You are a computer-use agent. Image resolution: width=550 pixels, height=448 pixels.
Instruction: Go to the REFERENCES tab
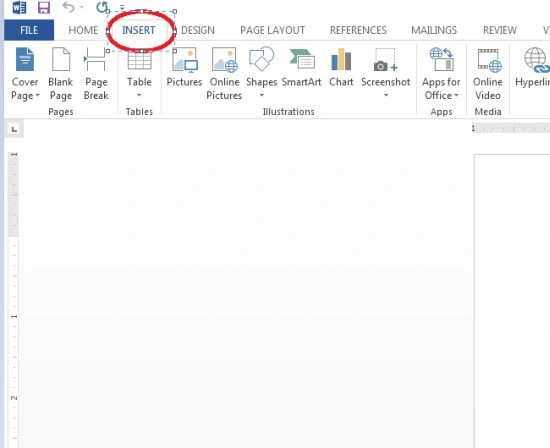pos(358,30)
